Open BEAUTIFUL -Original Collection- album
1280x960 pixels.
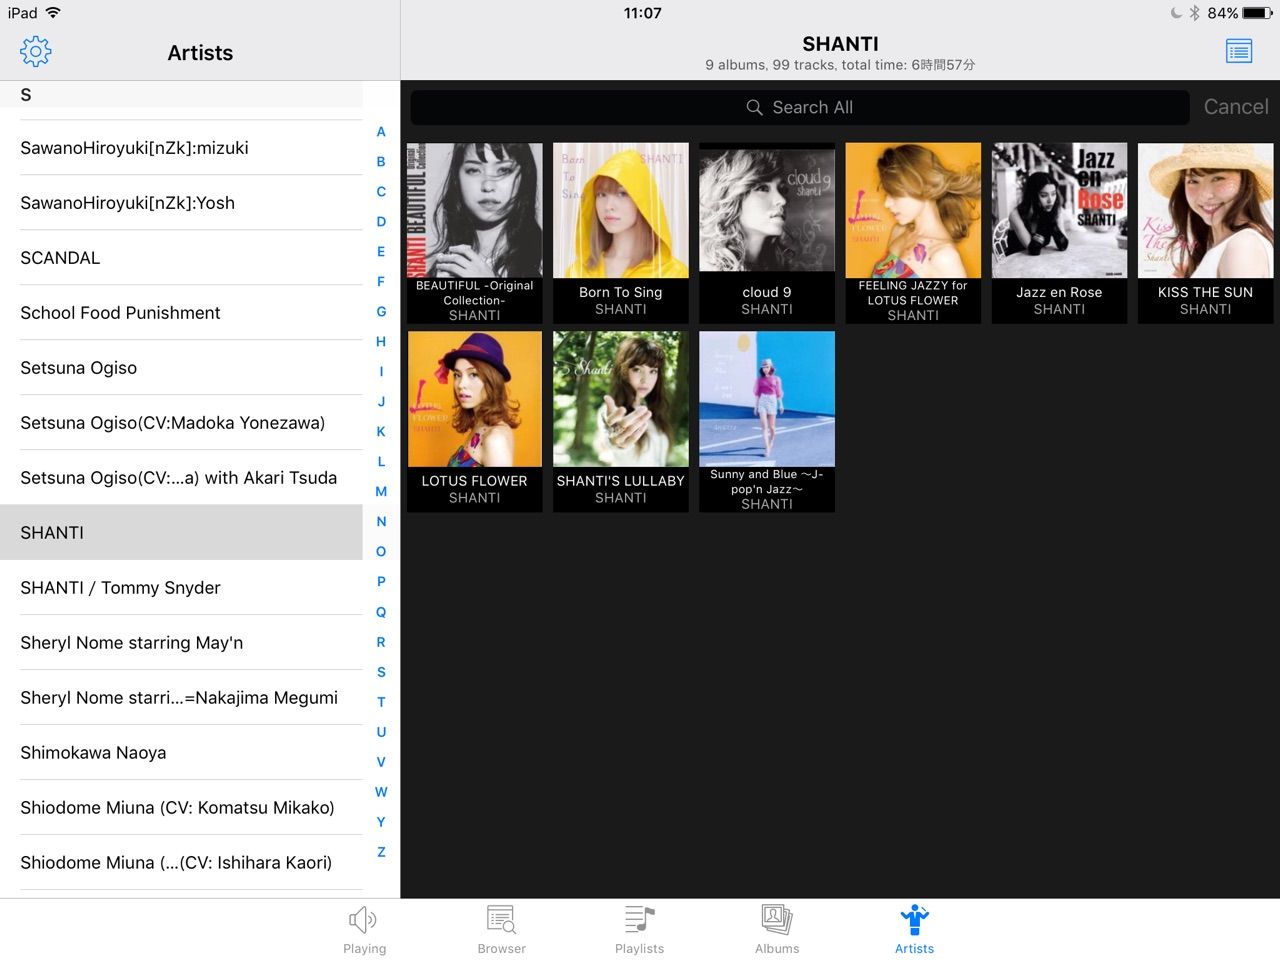coord(475,233)
